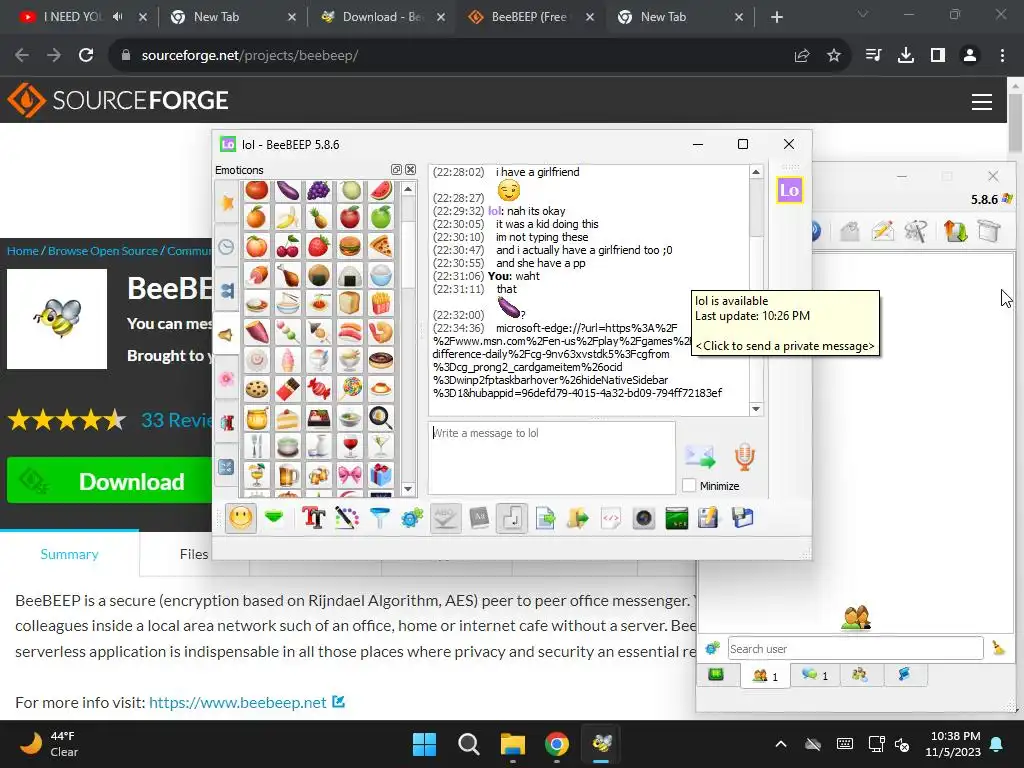Viewport: 1024px width, 768px height.
Task: Click the grey tools icon in main window
Action: pos(916,231)
